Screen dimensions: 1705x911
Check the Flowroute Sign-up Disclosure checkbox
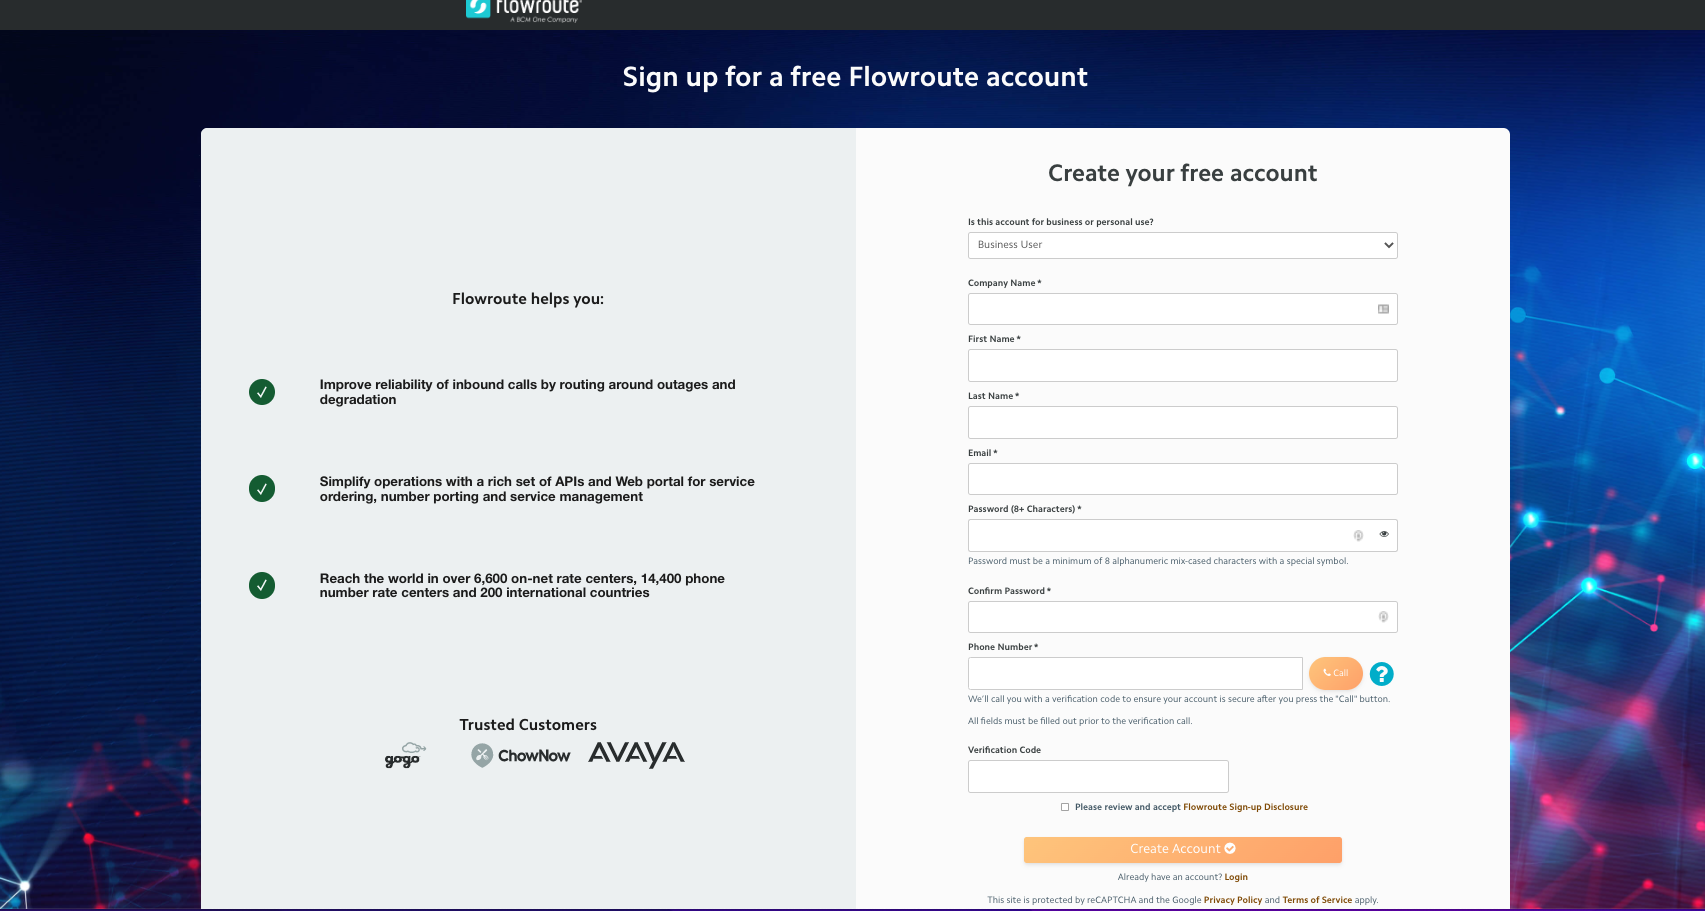1066,806
